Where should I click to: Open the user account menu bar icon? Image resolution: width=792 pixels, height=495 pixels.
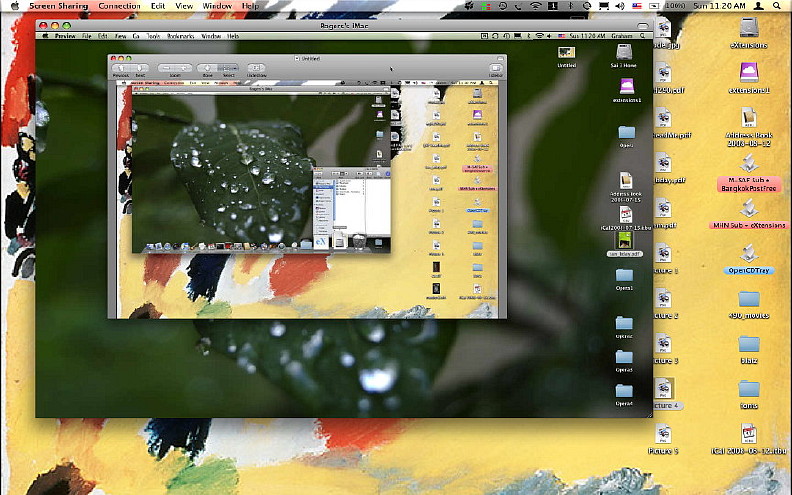(x=759, y=6)
